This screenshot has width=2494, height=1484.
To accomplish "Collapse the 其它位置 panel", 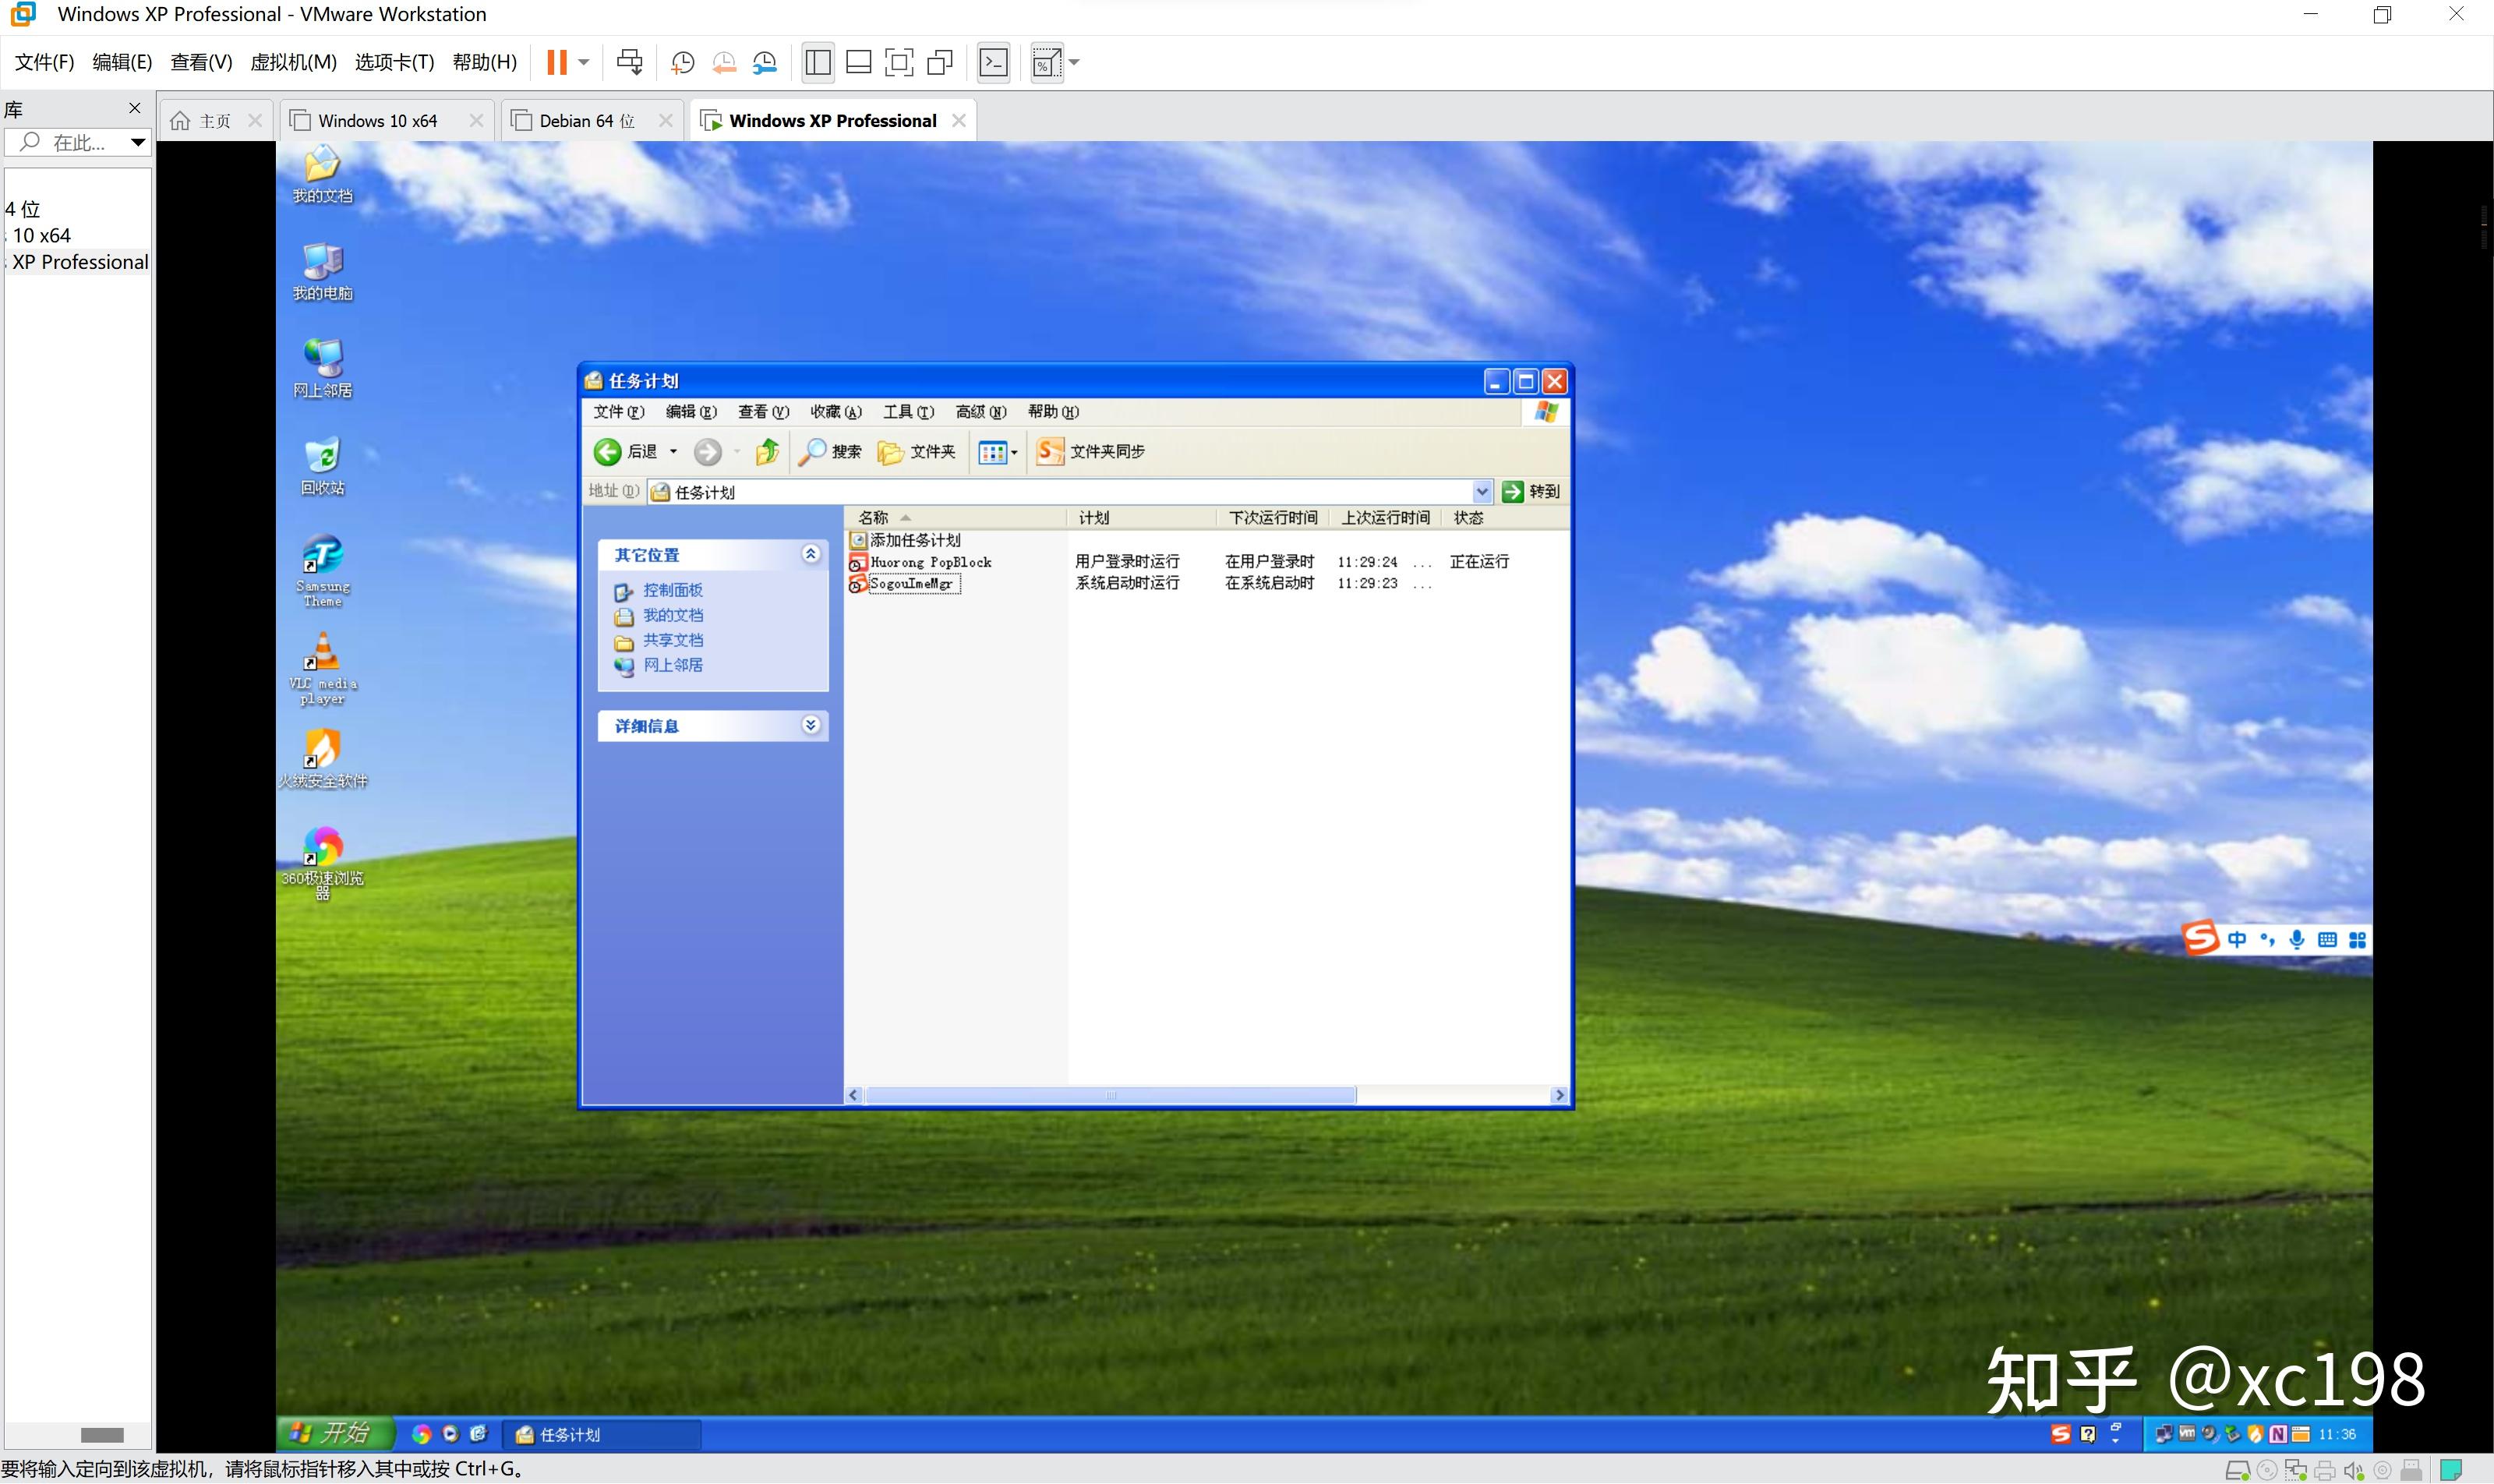I will [x=811, y=554].
